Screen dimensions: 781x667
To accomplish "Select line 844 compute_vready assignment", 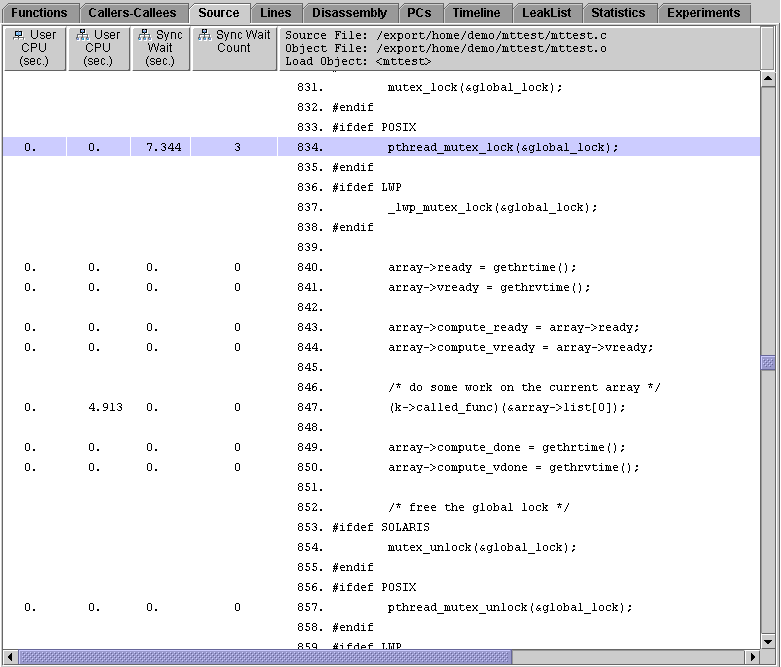I will 521,347.
